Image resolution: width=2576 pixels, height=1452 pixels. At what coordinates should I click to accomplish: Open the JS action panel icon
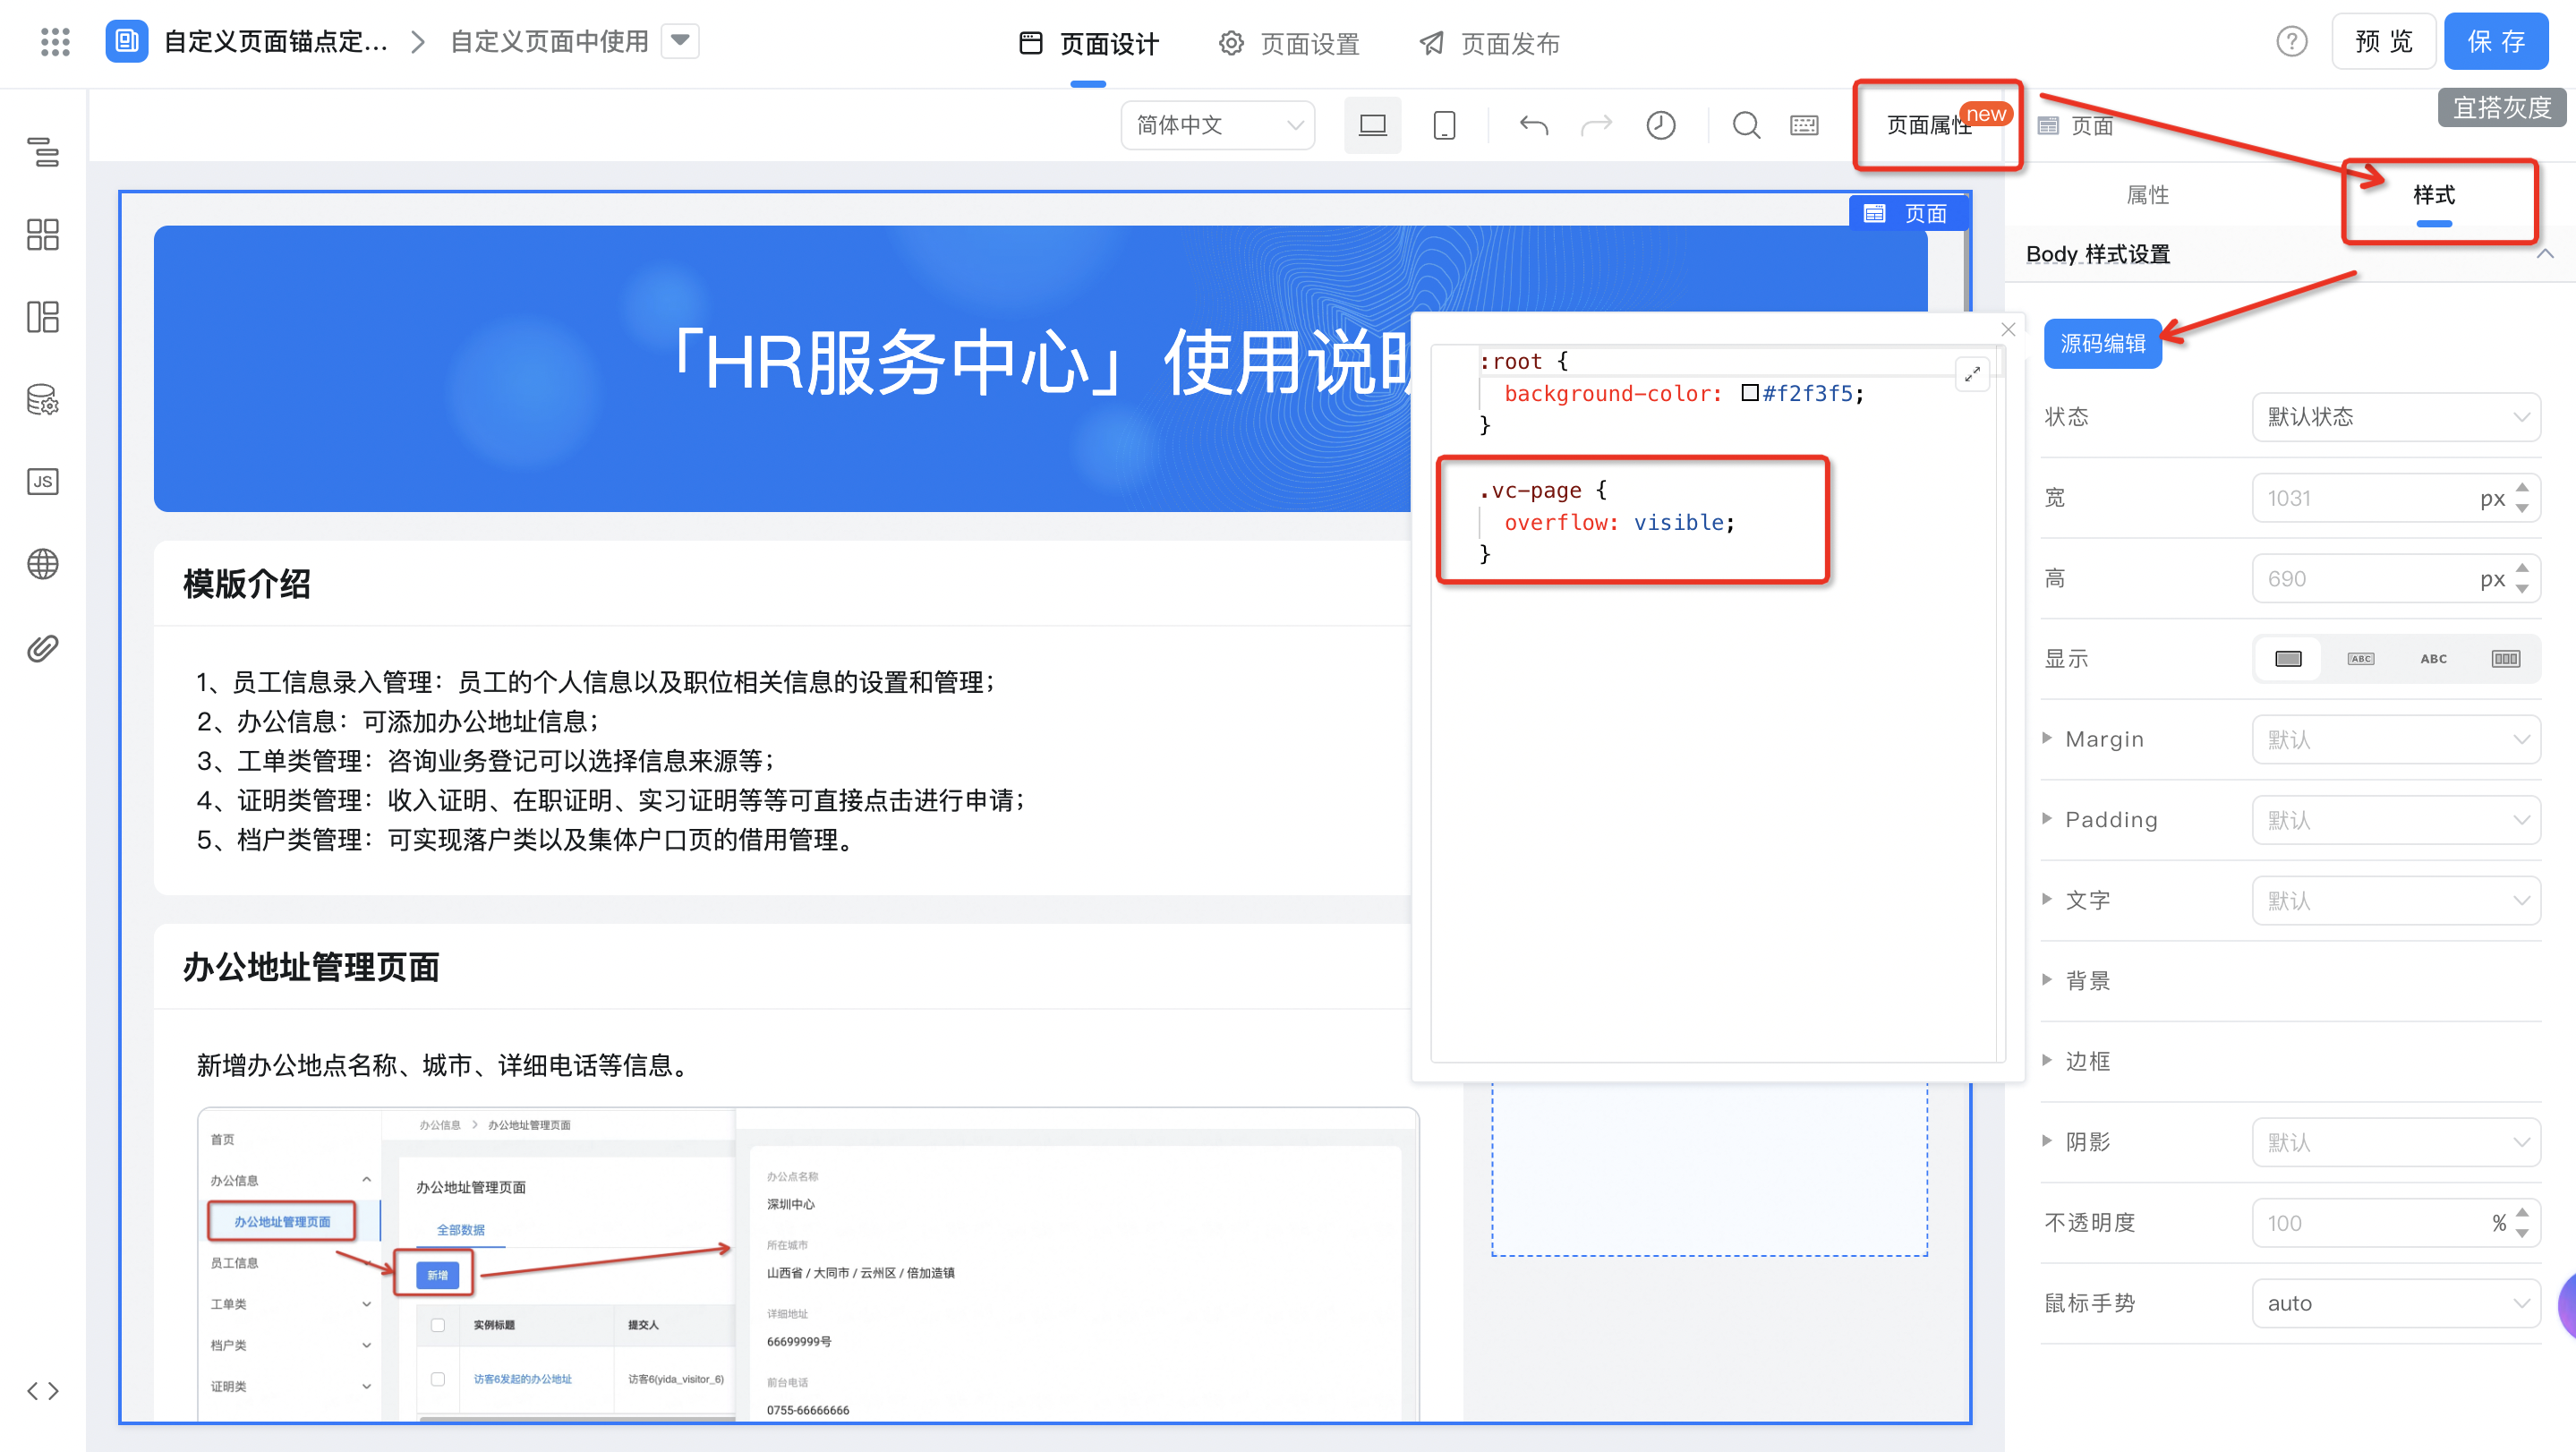pos(43,482)
